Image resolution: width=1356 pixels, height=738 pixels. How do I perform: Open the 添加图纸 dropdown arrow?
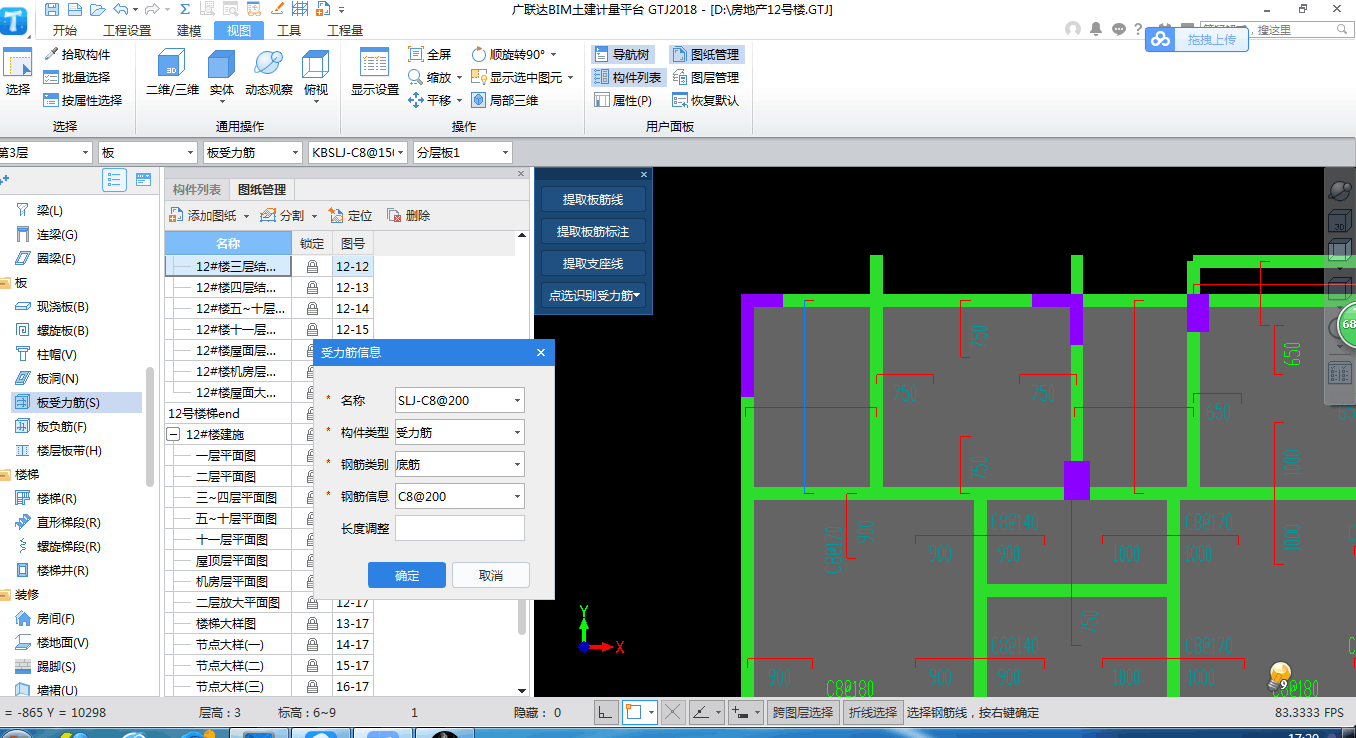(246, 216)
